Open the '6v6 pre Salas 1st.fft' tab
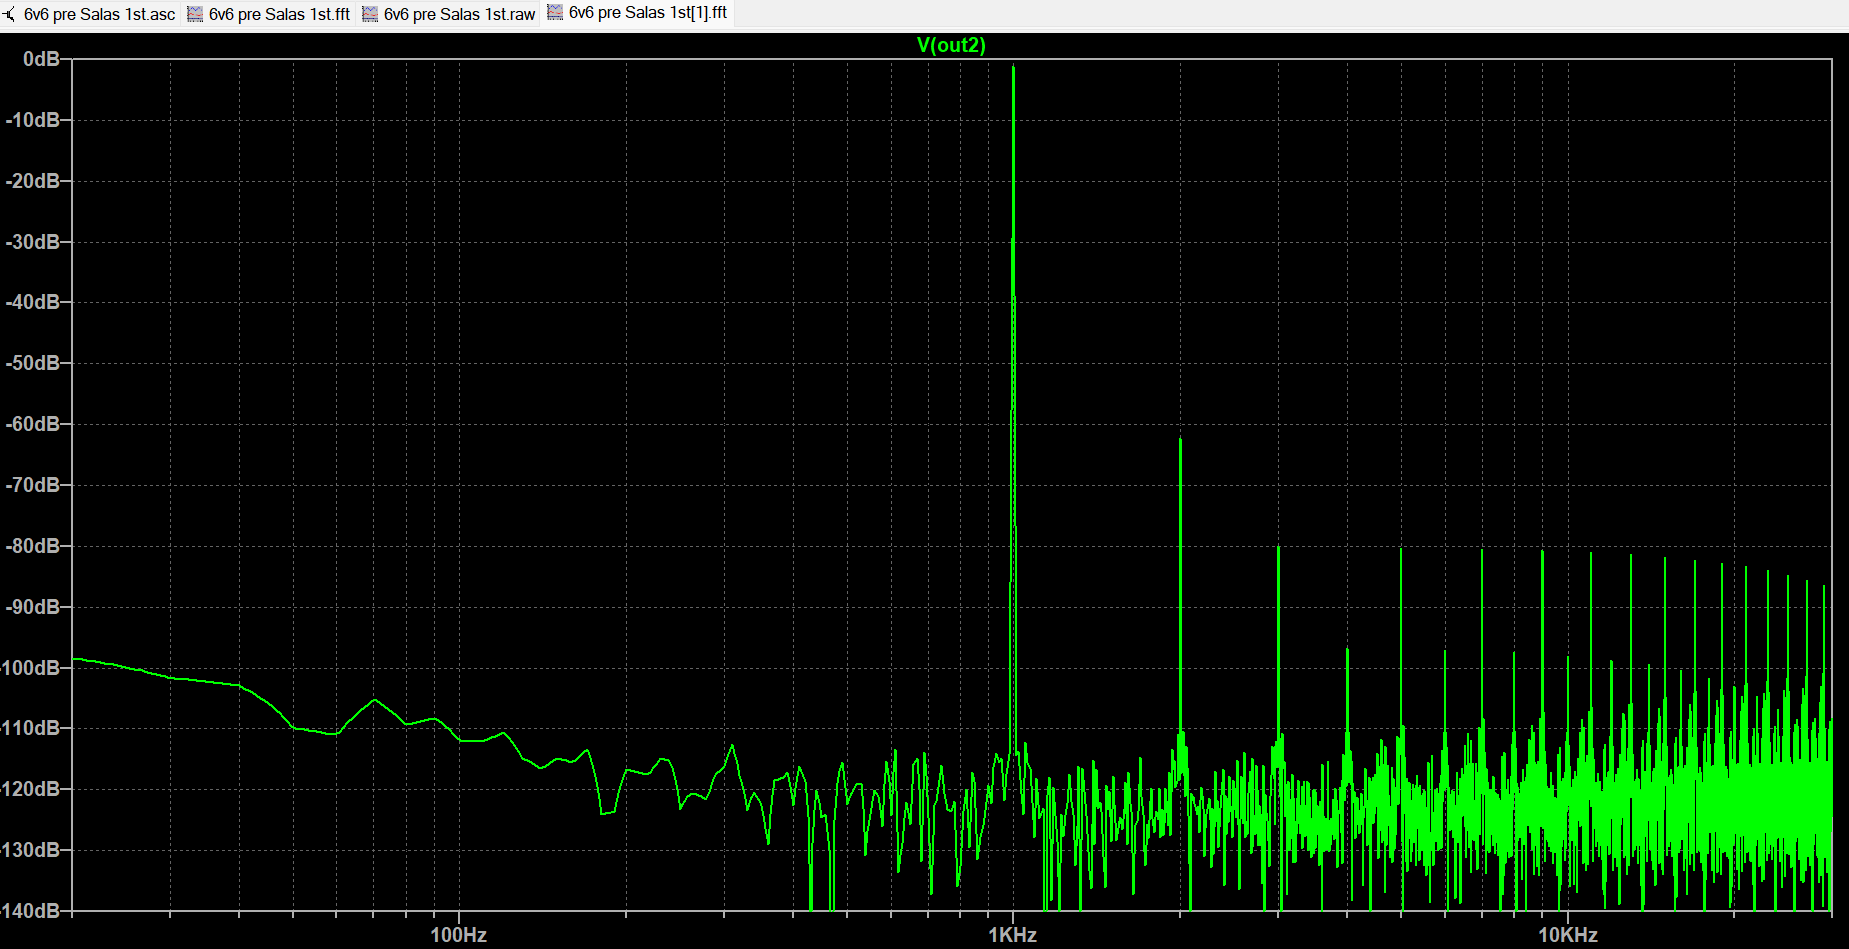The width and height of the screenshot is (1849, 949). pos(269,14)
